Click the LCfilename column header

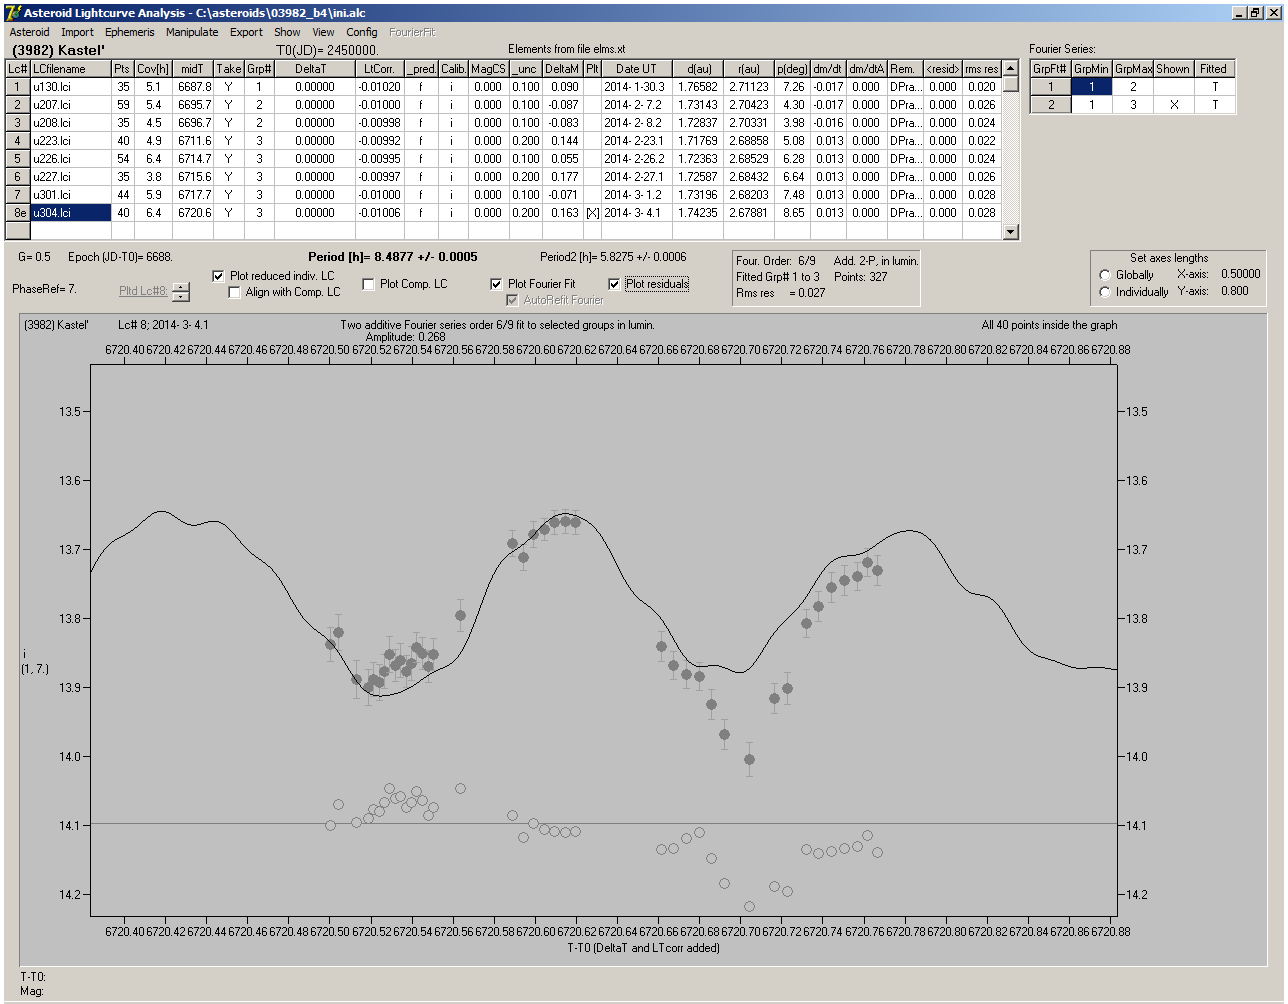(x=70, y=69)
